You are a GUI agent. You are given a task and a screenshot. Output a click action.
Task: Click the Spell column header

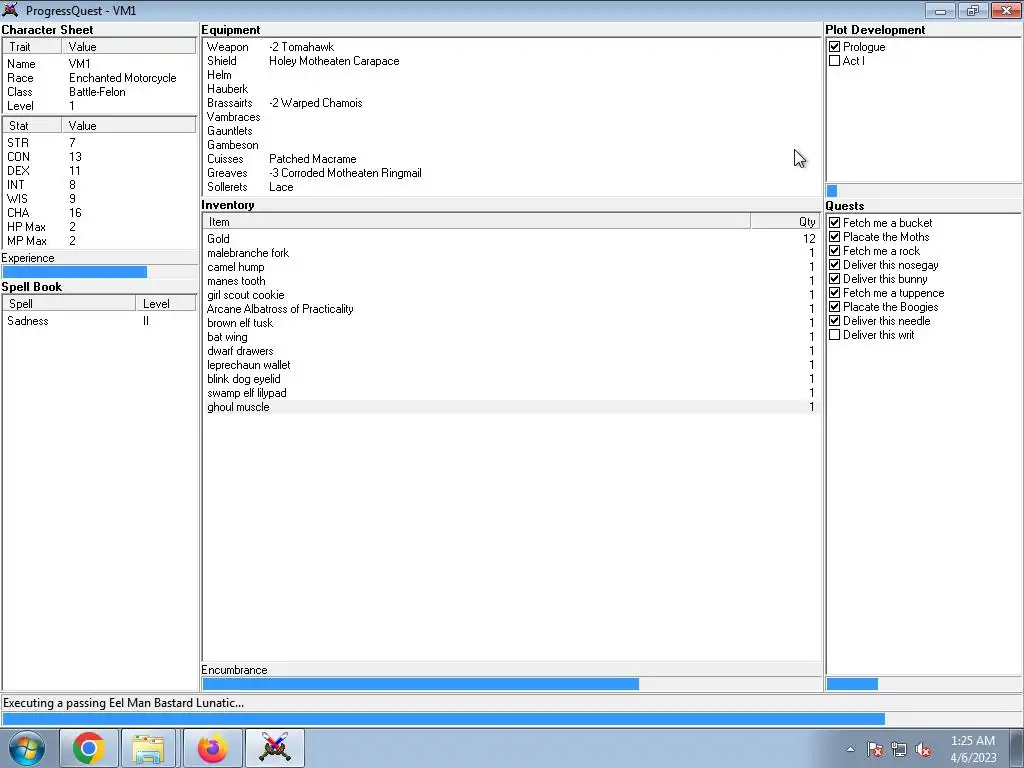[69, 304]
